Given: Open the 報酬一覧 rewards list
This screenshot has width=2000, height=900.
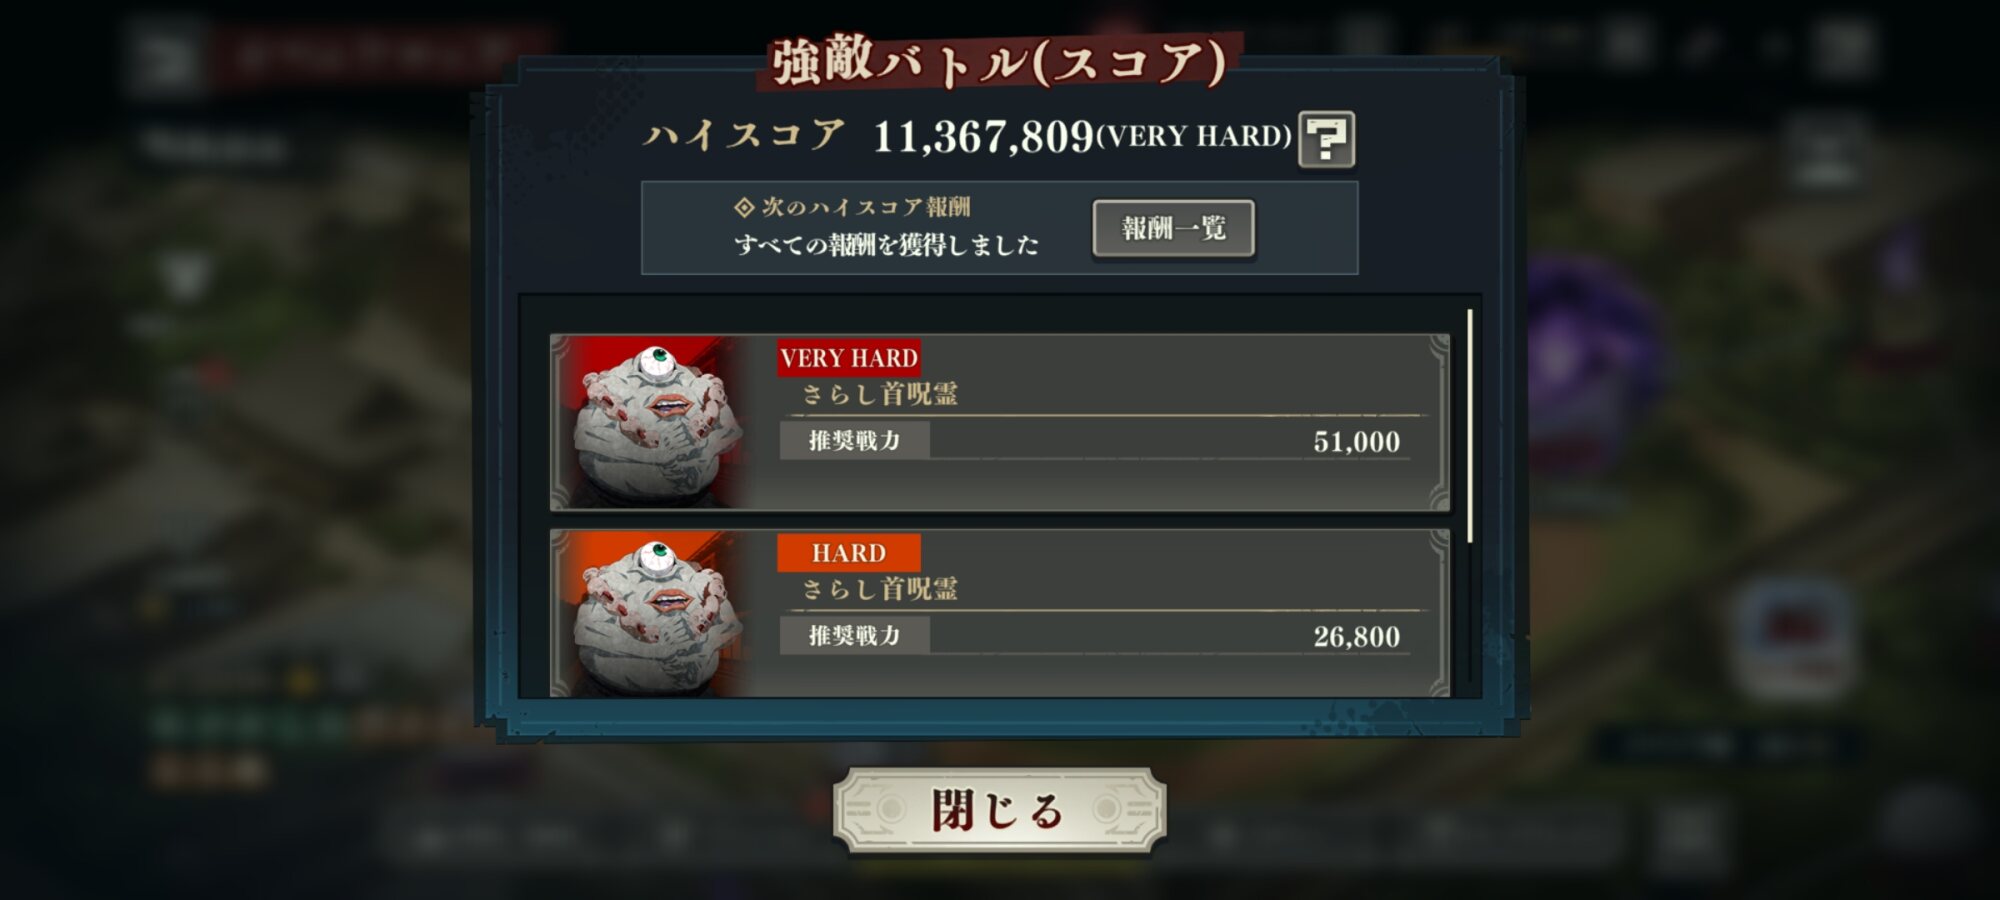Looking at the screenshot, I should coord(1173,229).
